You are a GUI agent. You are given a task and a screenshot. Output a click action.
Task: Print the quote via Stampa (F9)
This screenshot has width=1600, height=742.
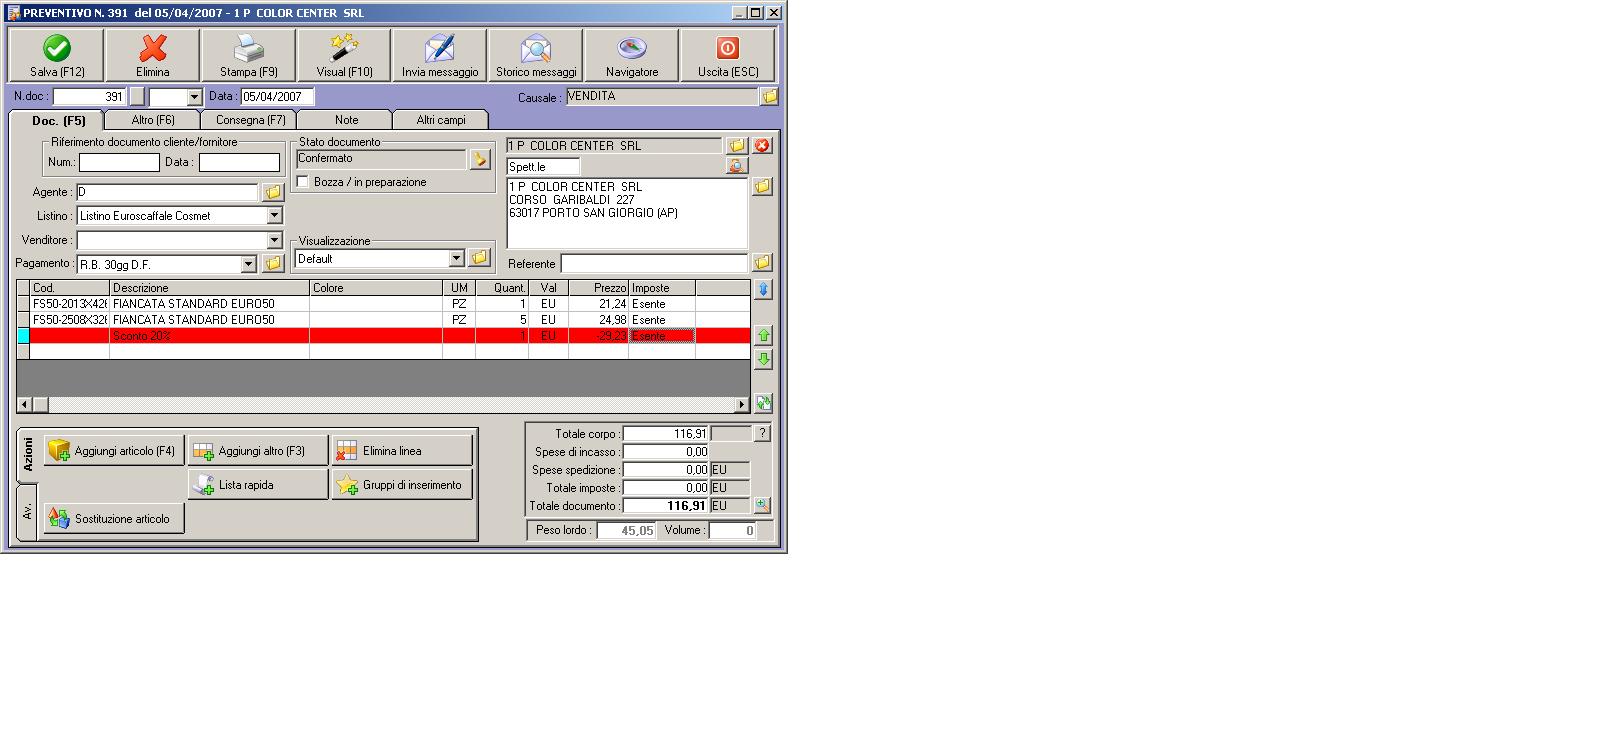(x=249, y=55)
